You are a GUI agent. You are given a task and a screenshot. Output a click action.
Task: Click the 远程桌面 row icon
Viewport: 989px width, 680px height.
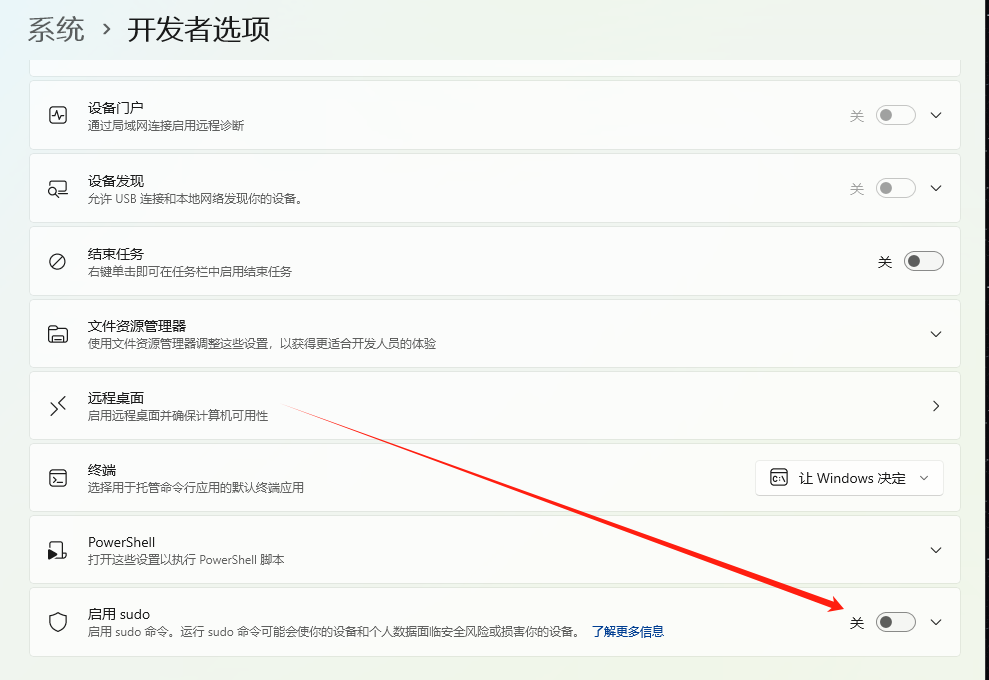point(57,405)
